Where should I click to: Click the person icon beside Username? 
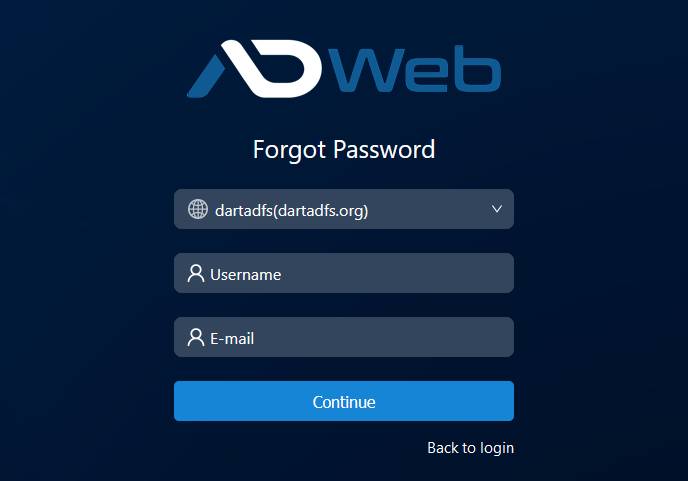coord(196,273)
